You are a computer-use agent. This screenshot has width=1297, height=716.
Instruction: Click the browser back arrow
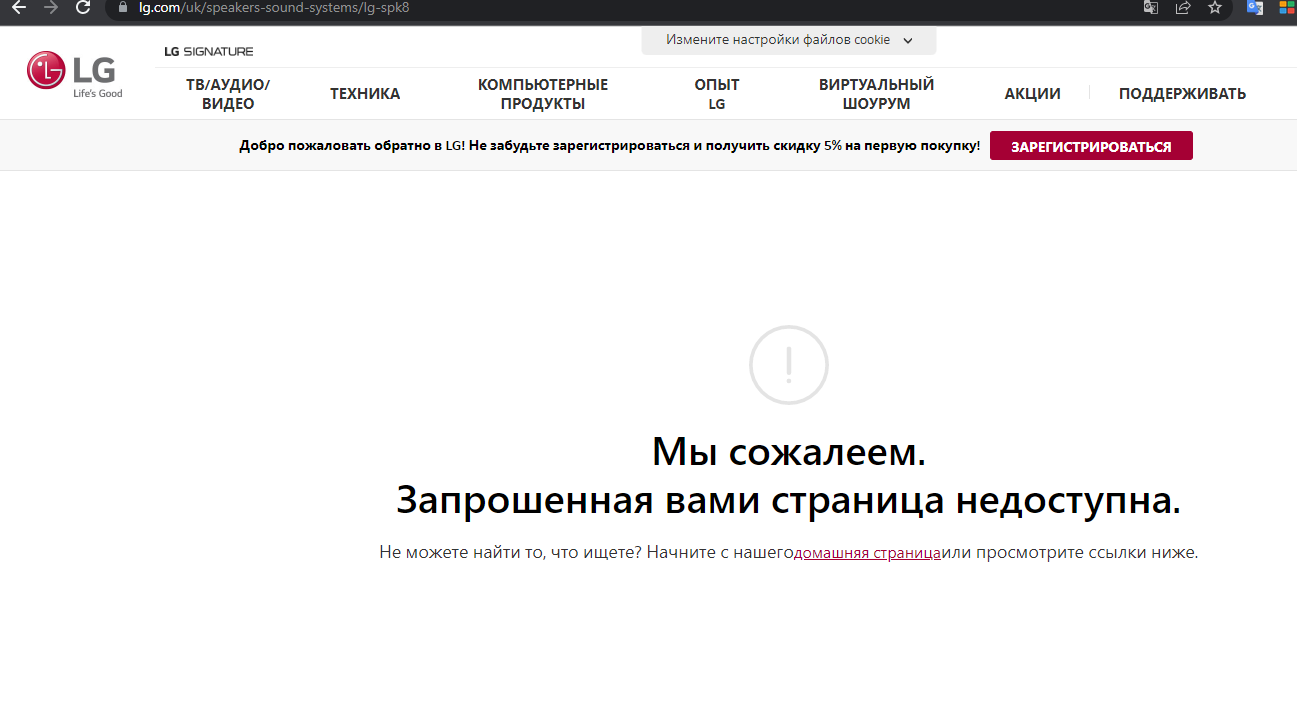[17, 7]
